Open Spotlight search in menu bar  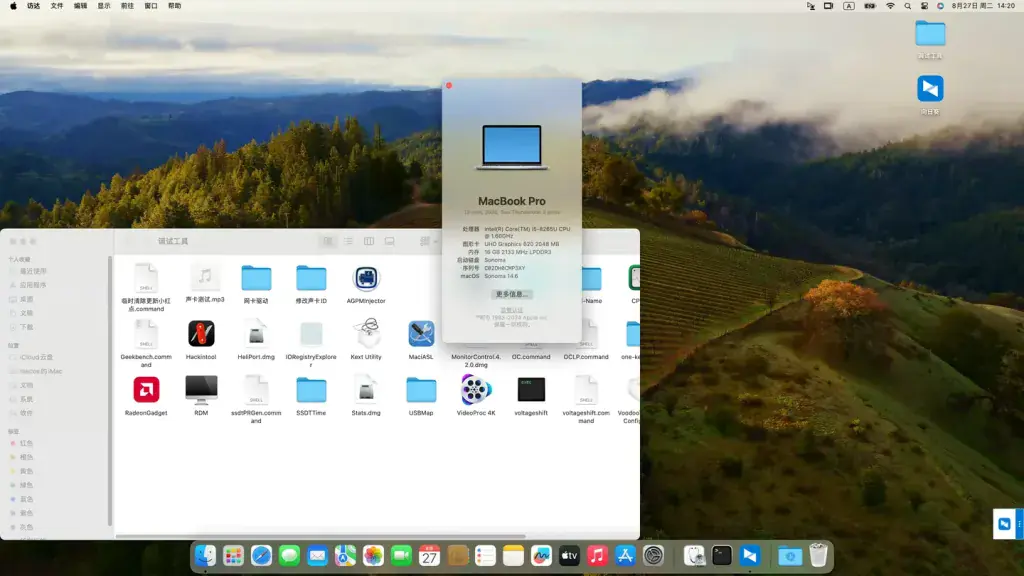(907, 6)
